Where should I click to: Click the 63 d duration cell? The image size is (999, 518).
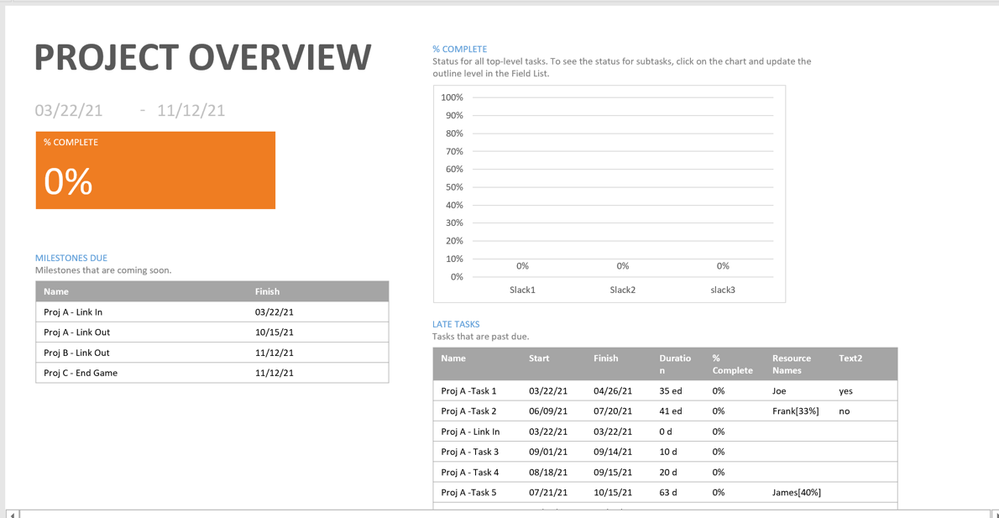tap(668, 493)
